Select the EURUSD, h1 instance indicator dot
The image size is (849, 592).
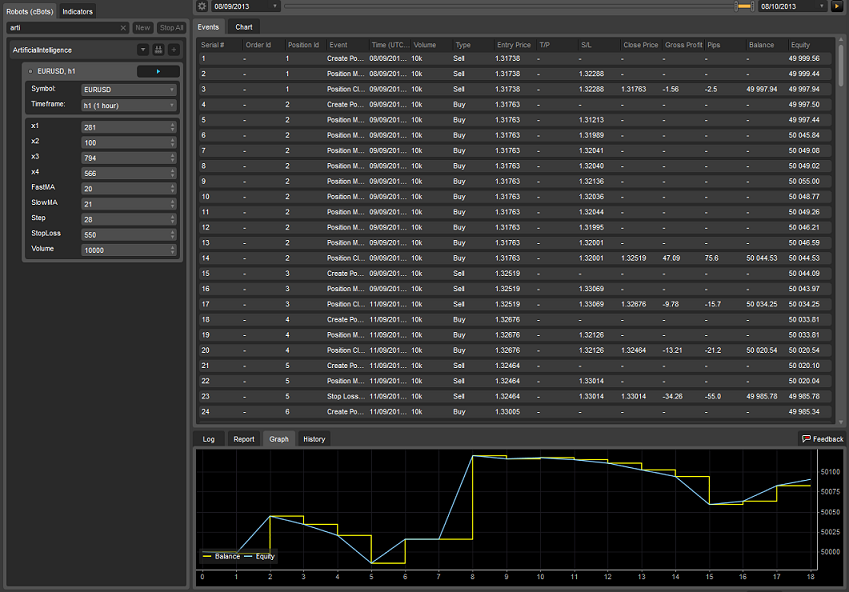(30, 71)
